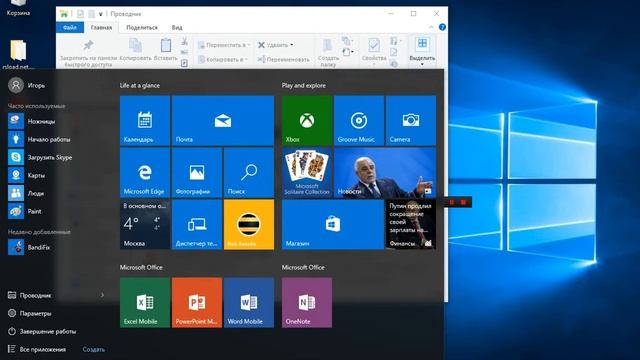Click Создать папку in ribbon

tap(328, 52)
